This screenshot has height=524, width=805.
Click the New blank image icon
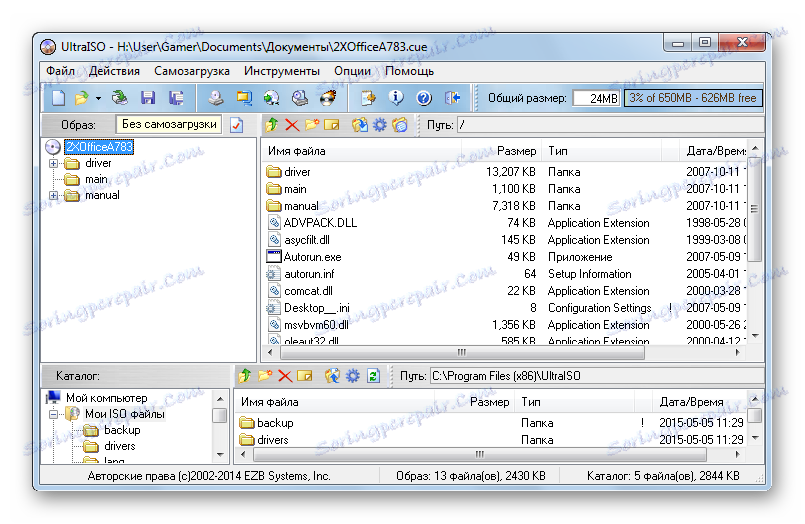pyautogui.click(x=58, y=98)
